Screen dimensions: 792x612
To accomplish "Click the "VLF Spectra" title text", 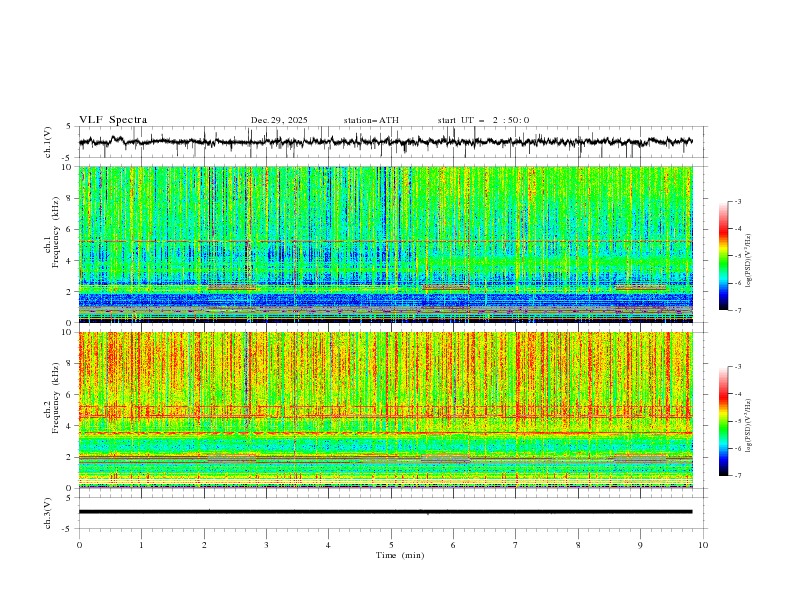I will tap(113, 120).
